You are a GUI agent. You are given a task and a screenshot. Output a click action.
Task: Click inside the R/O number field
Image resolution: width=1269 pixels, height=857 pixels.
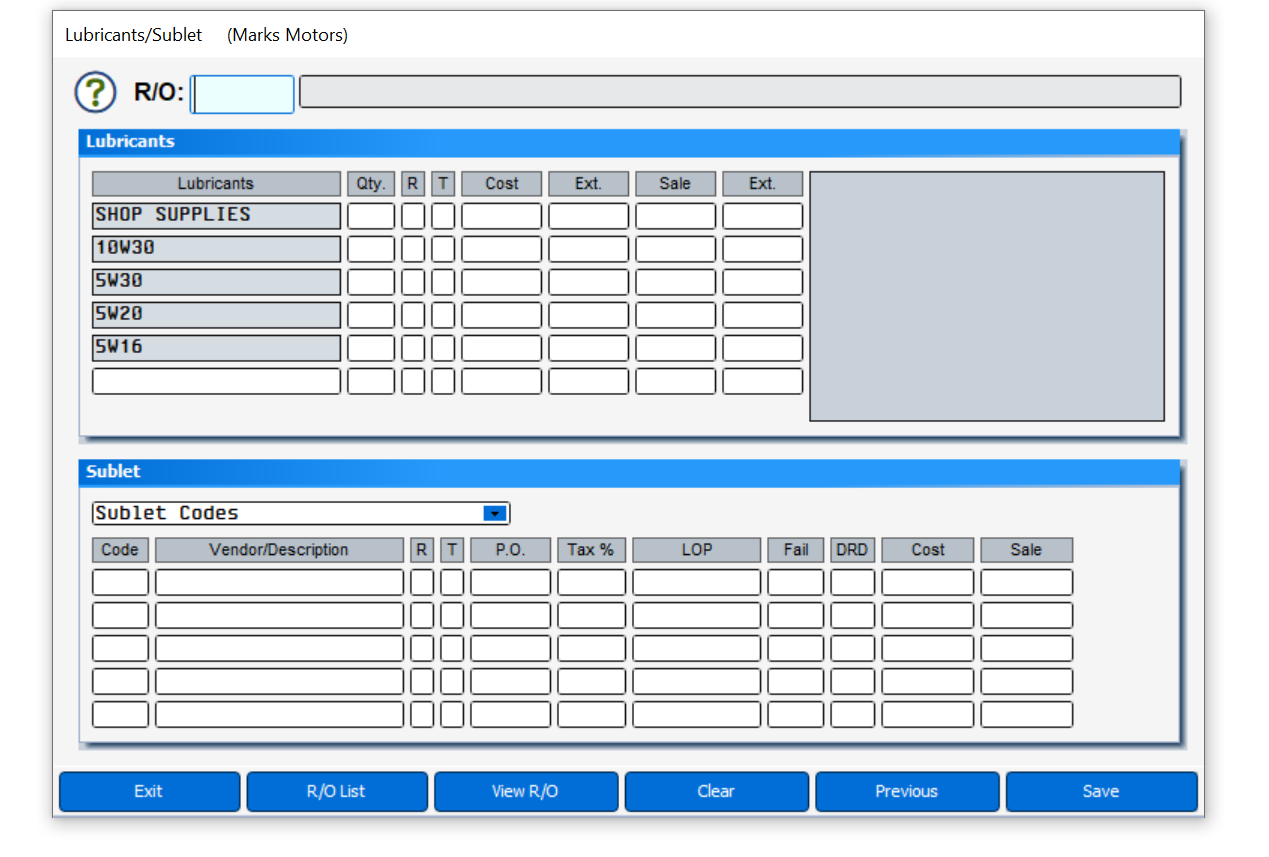pyautogui.click(x=242, y=93)
